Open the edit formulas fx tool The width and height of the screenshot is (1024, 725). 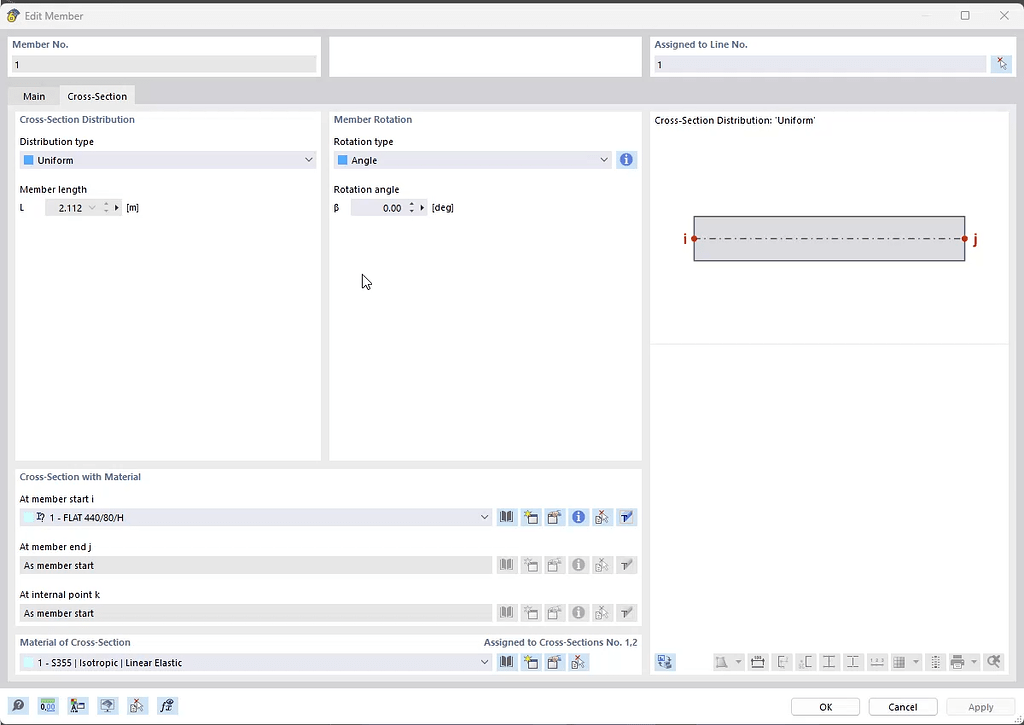pyautogui.click(x=167, y=706)
